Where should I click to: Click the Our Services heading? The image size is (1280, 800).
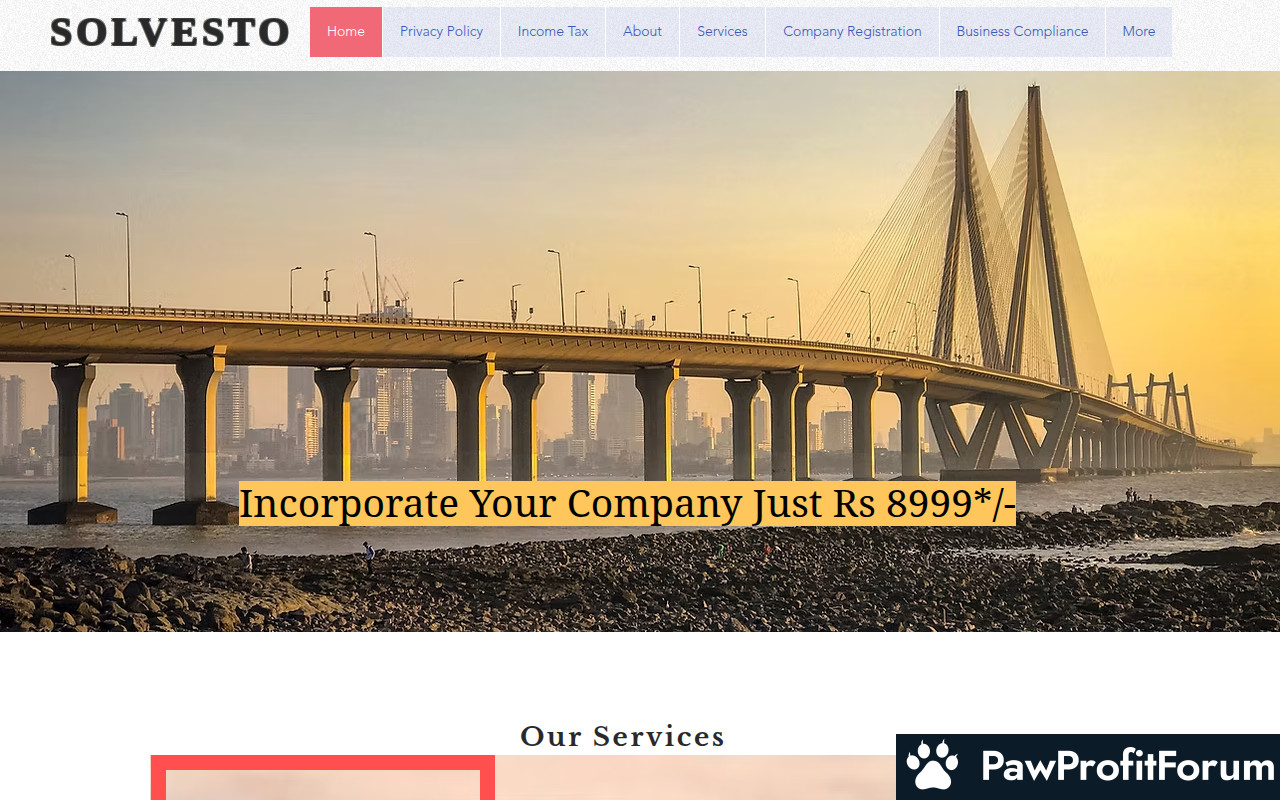click(622, 736)
